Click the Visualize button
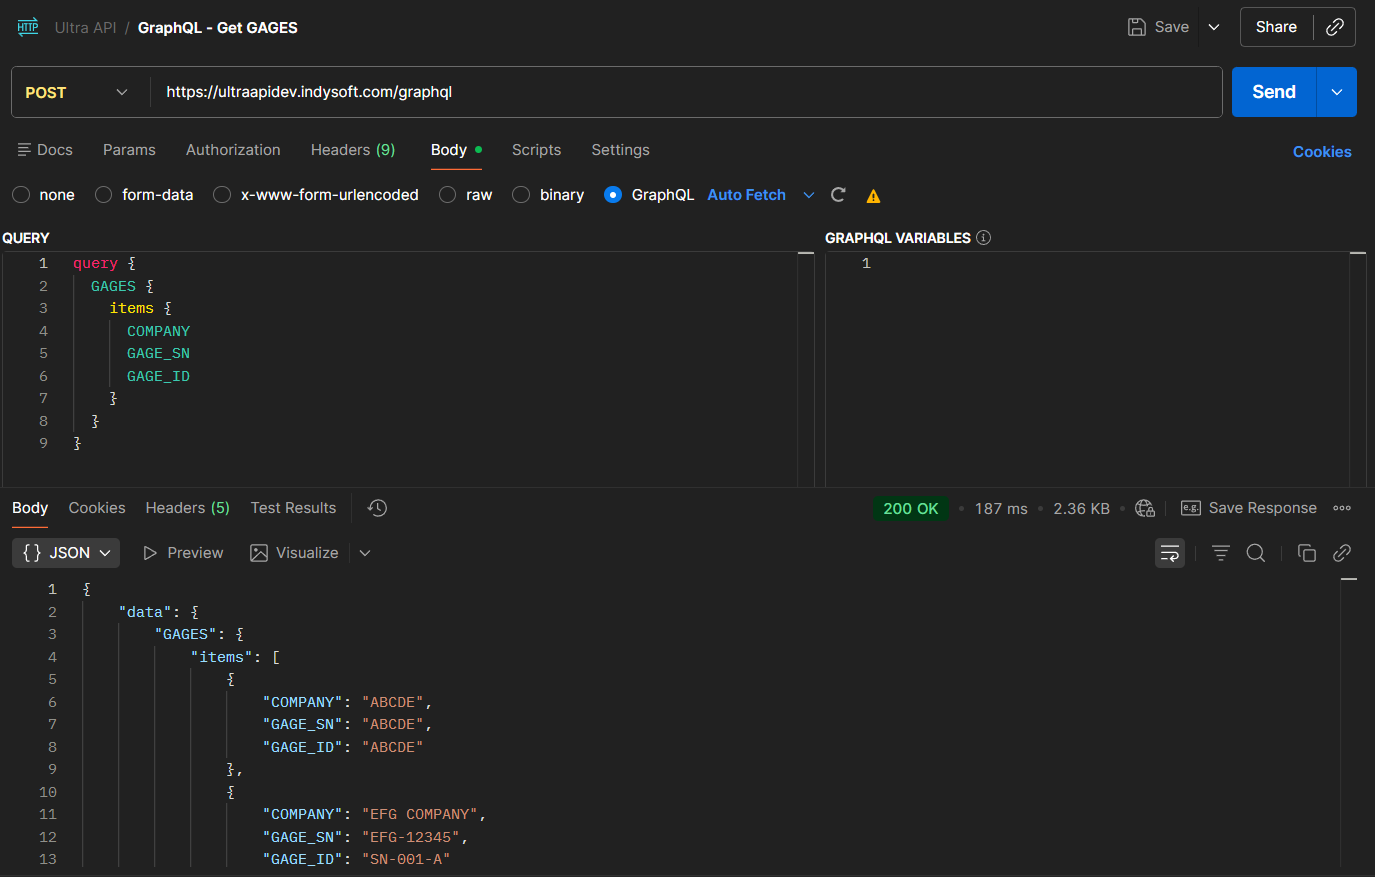This screenshot has width=1375, height=877. pyautogui.click(x=294, y=553)
